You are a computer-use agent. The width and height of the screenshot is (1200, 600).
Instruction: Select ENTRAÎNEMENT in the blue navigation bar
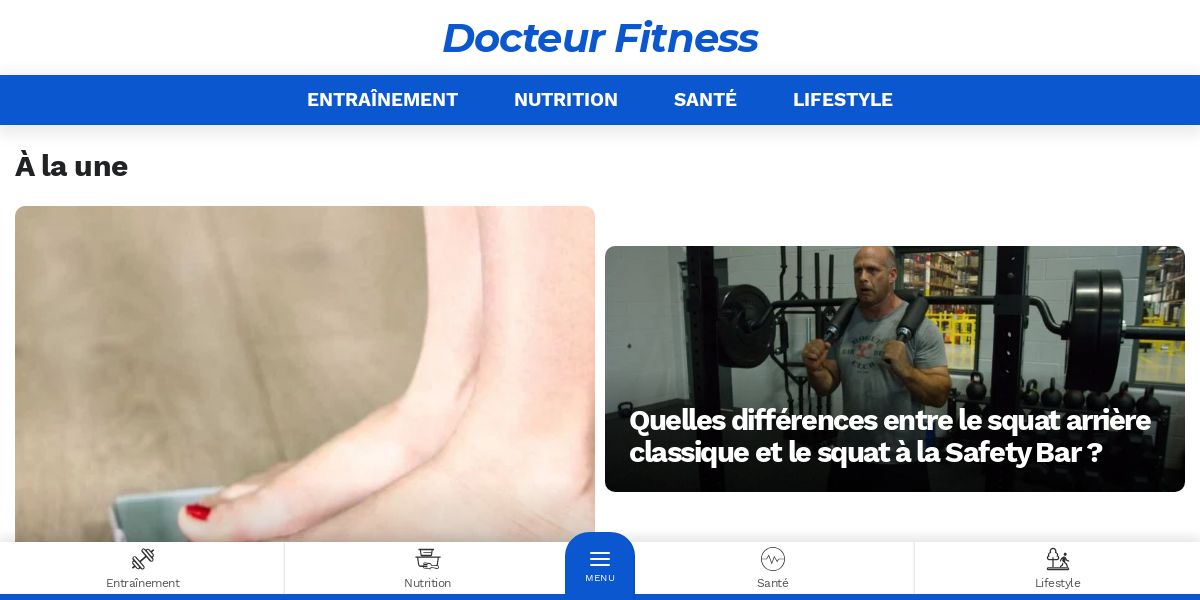pyautogui.click(x=382, y=100)
